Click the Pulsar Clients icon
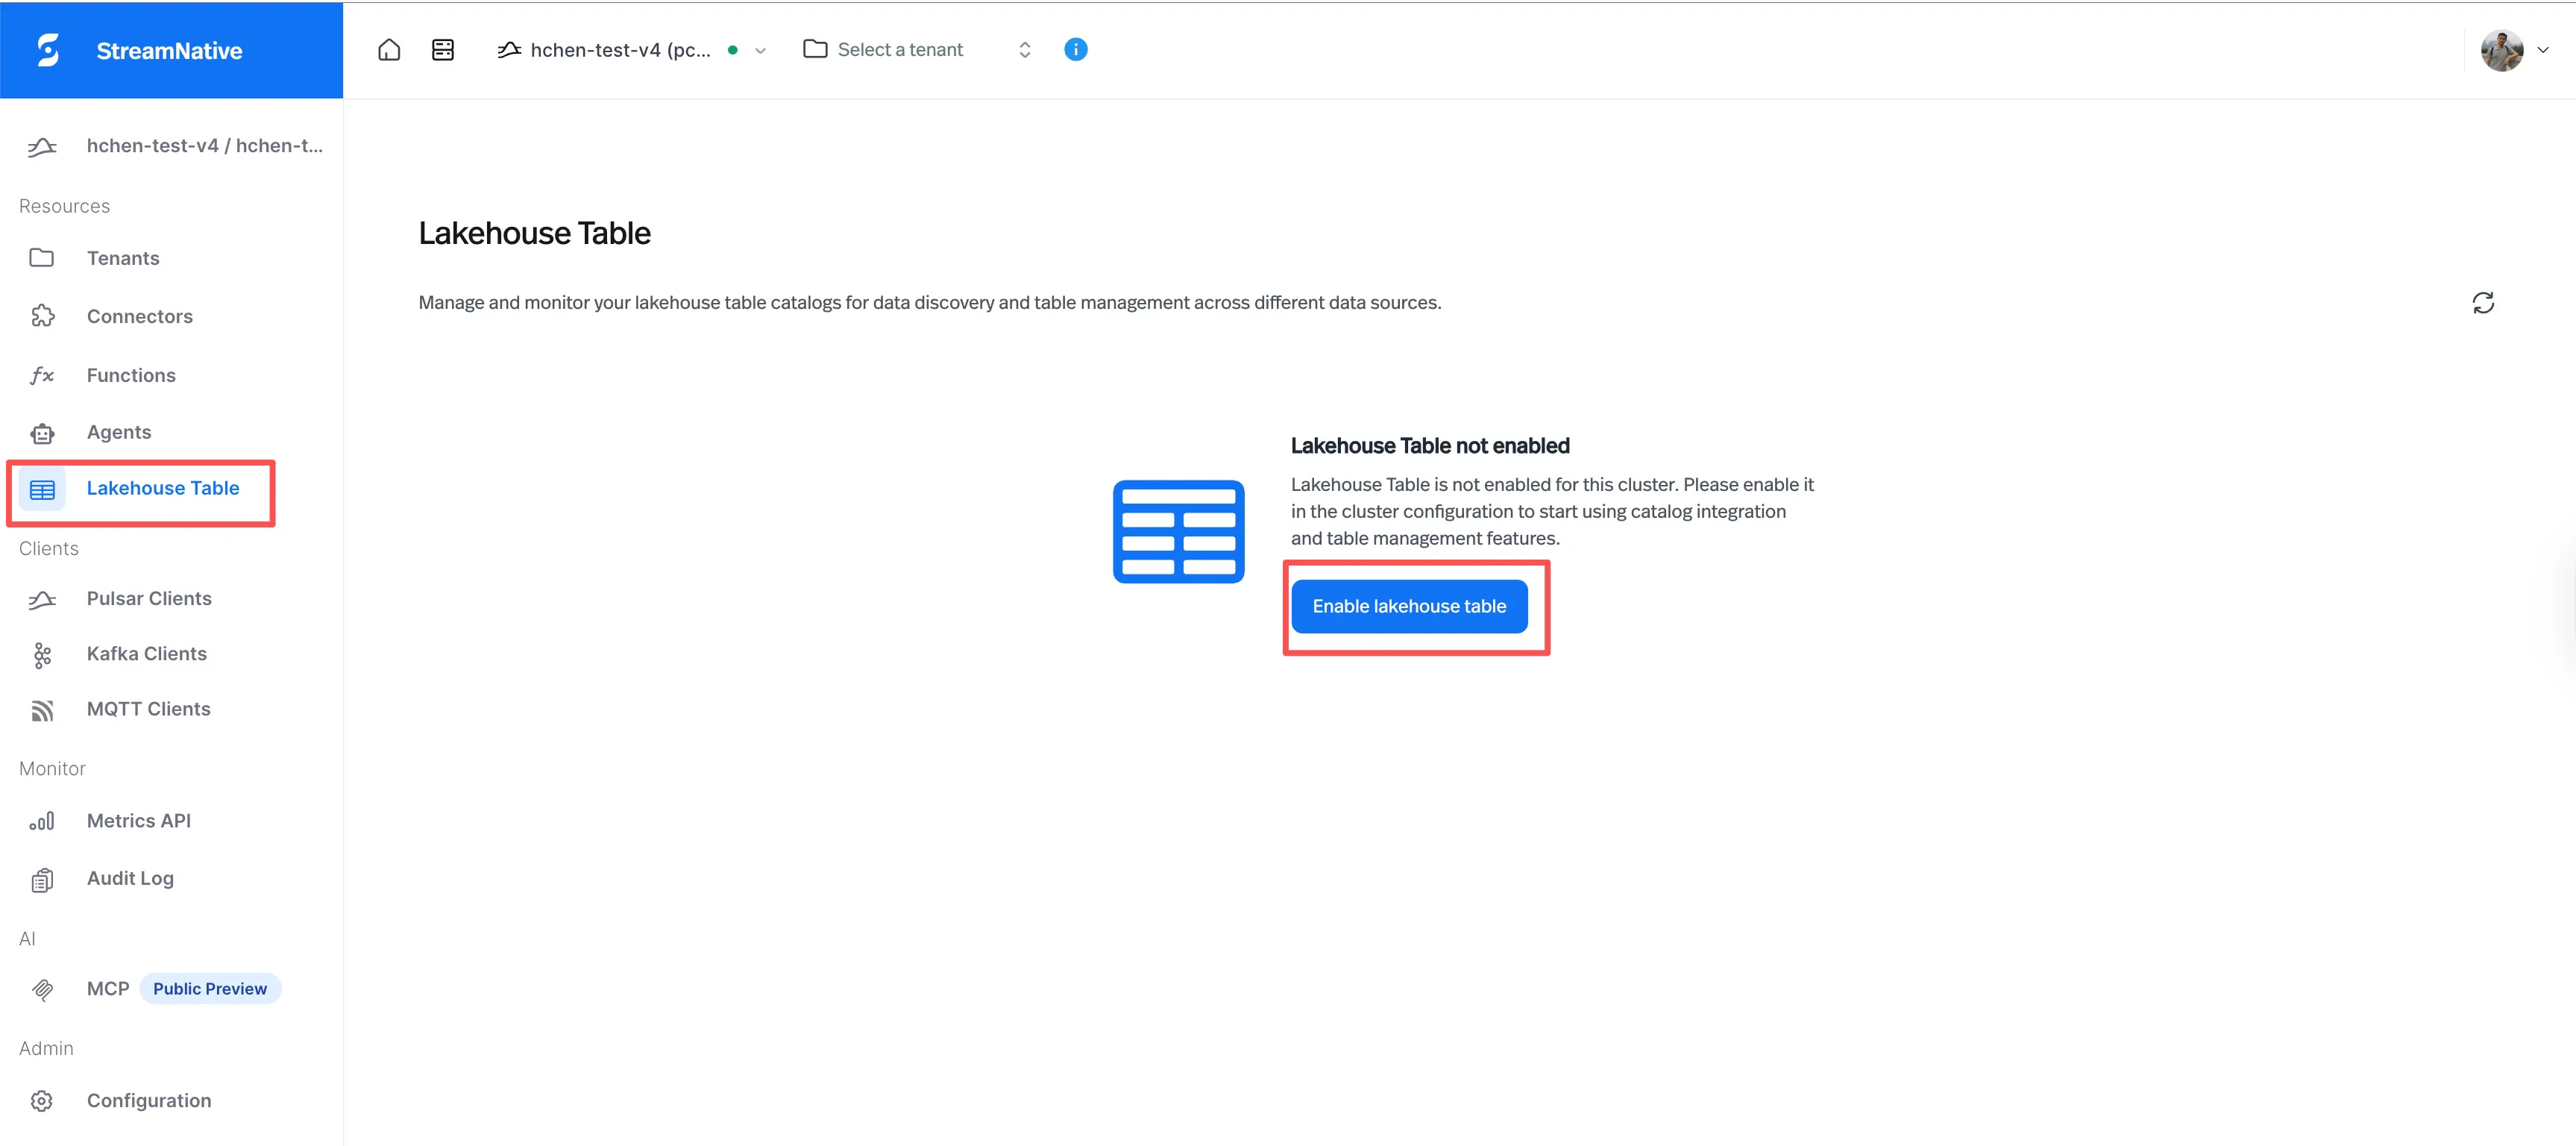 42,599
